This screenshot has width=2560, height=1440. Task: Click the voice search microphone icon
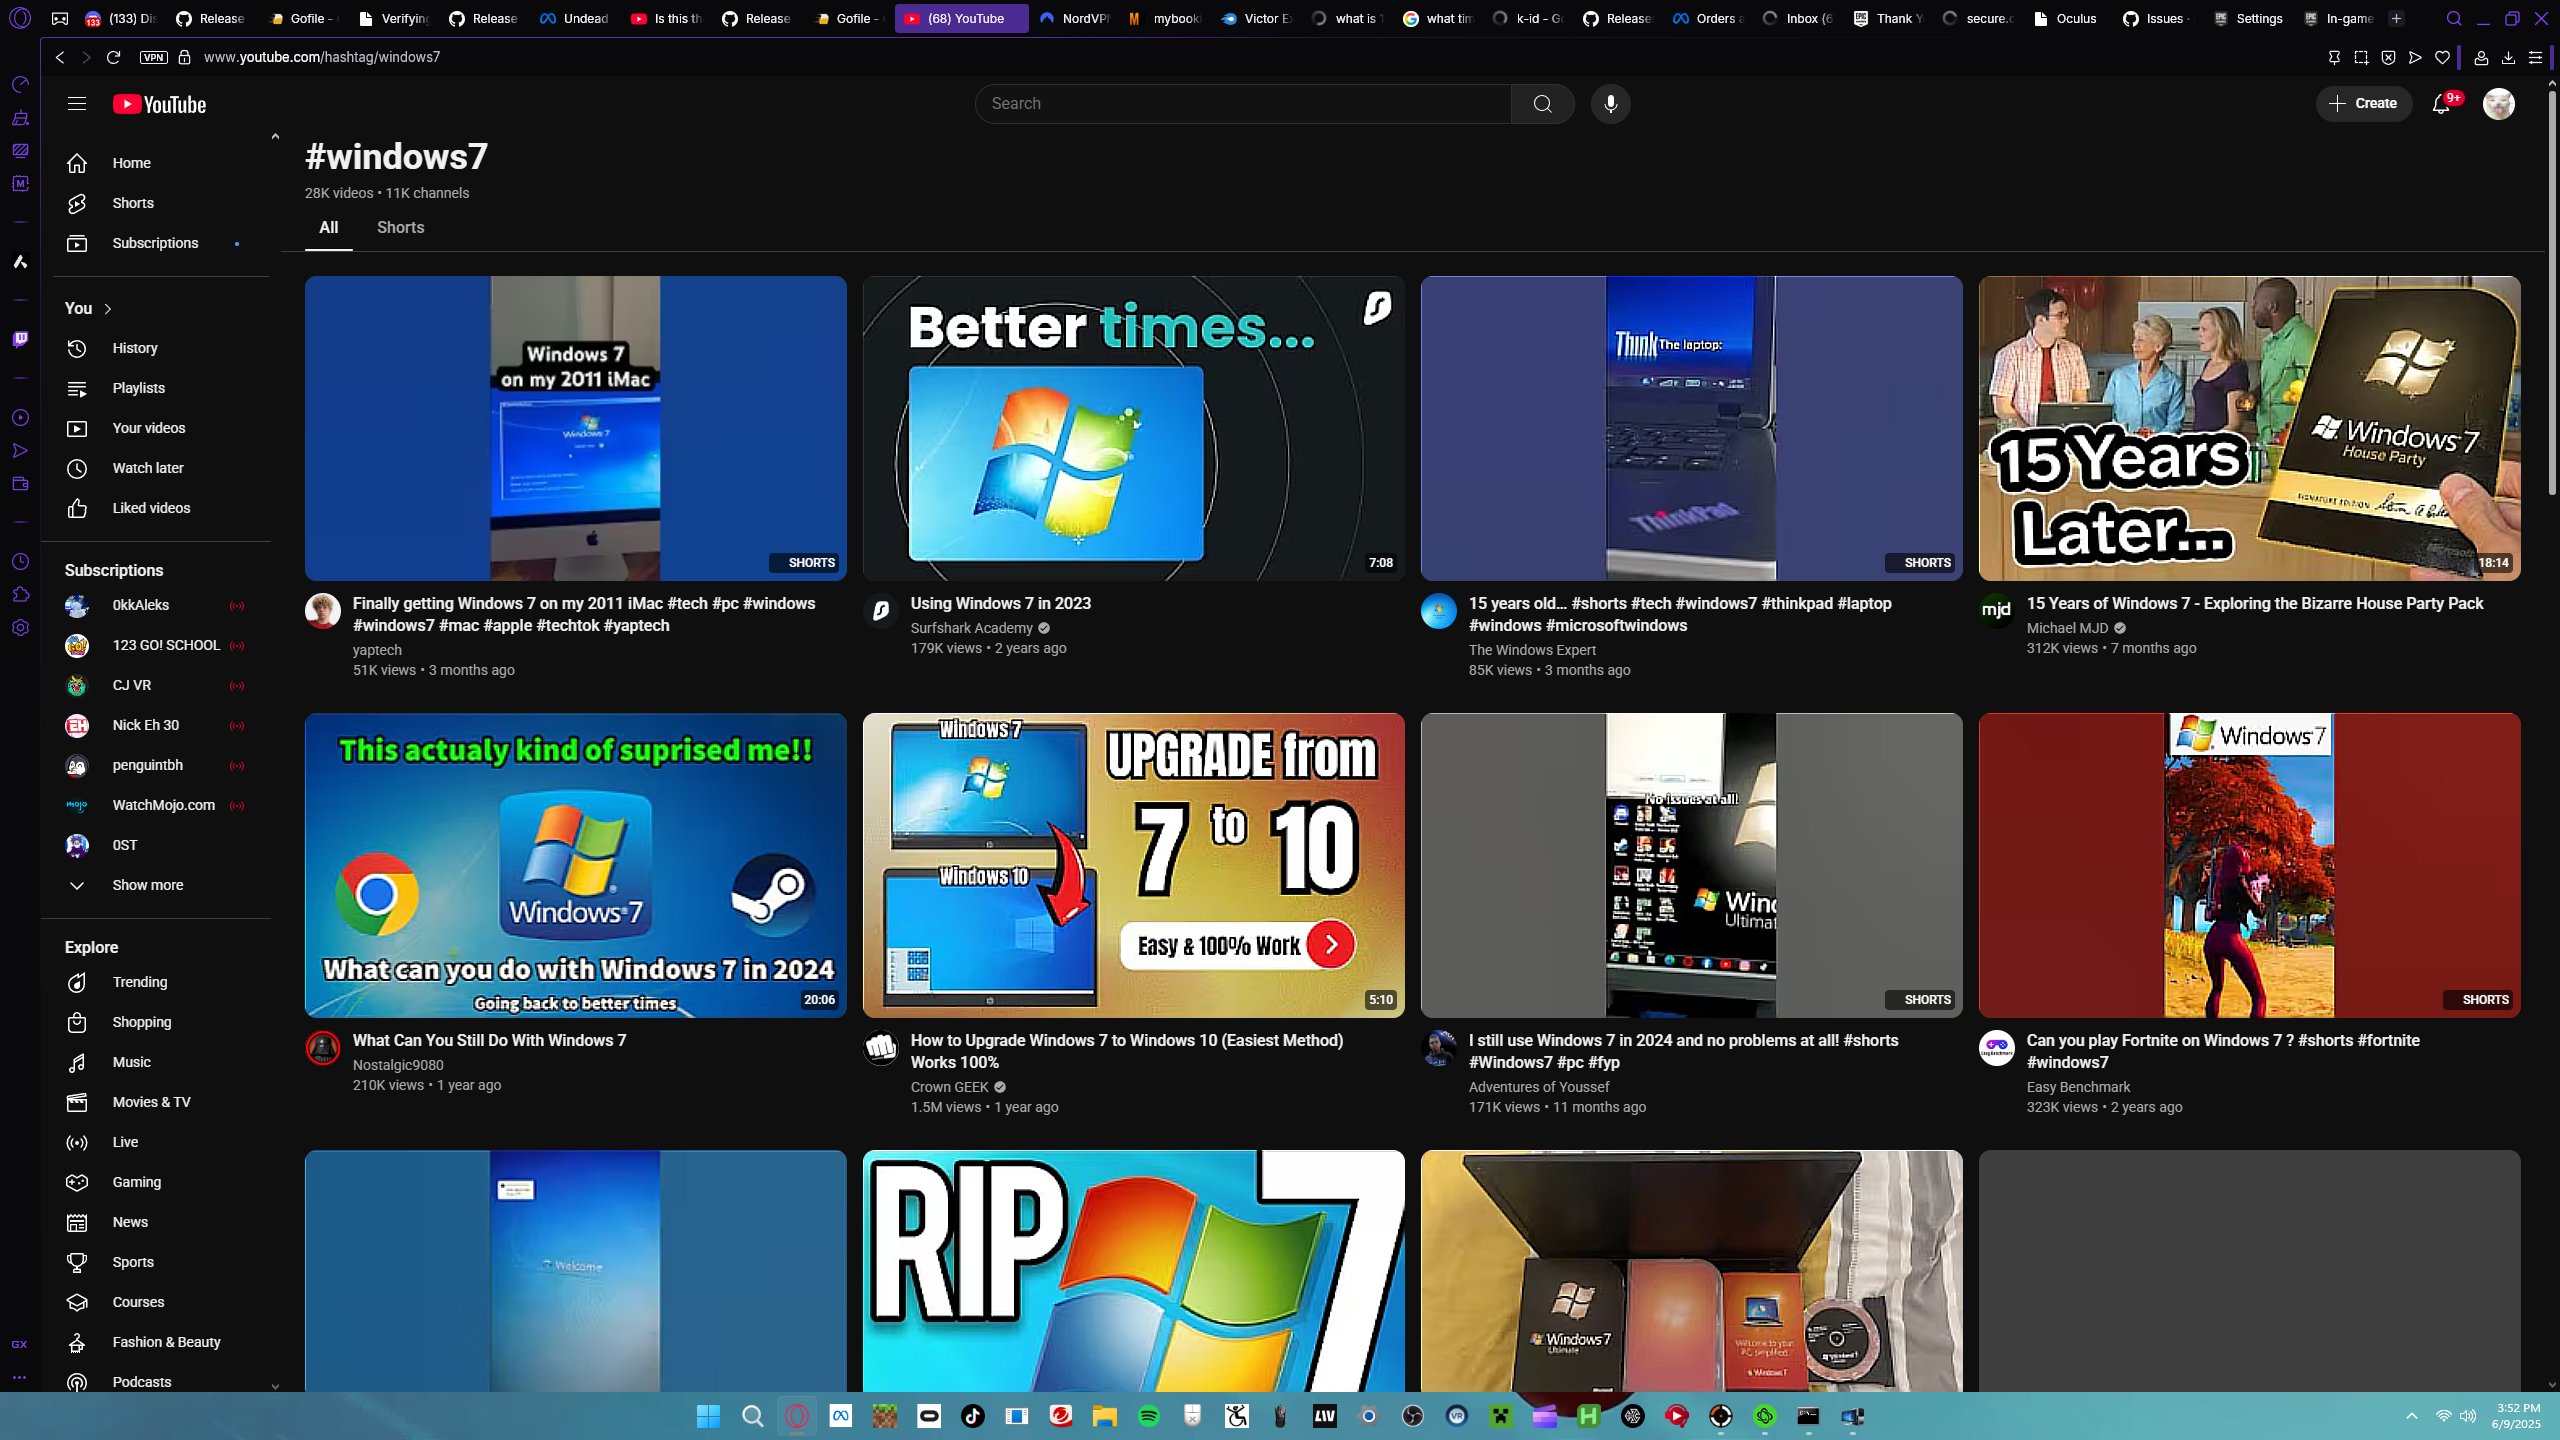pos(1610,104)
